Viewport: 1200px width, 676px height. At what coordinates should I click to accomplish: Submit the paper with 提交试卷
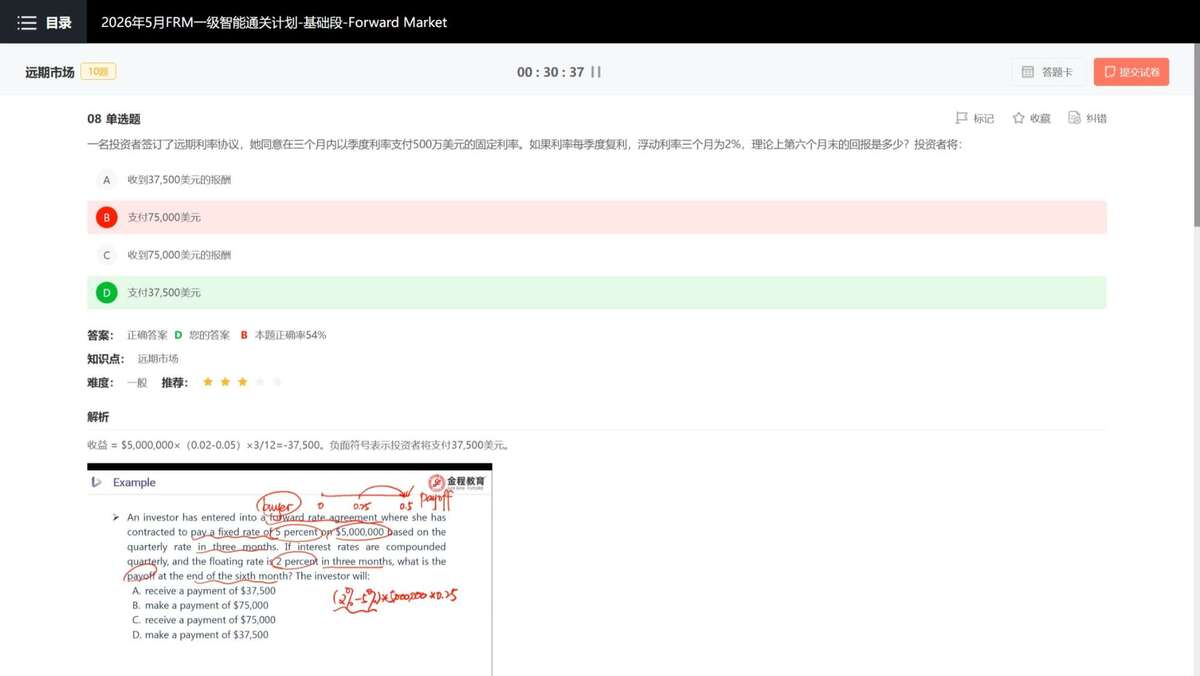(x=1131, y=72)
